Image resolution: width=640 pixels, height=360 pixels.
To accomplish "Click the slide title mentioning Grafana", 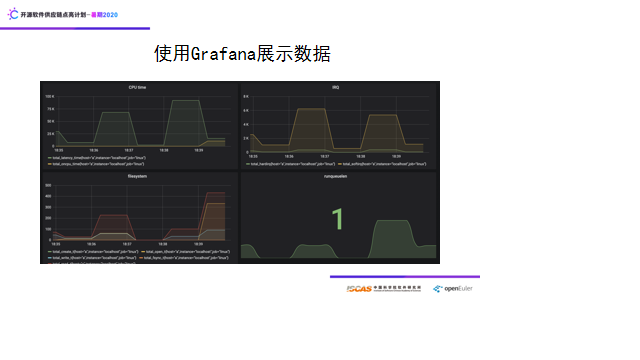I will (242, 53).
